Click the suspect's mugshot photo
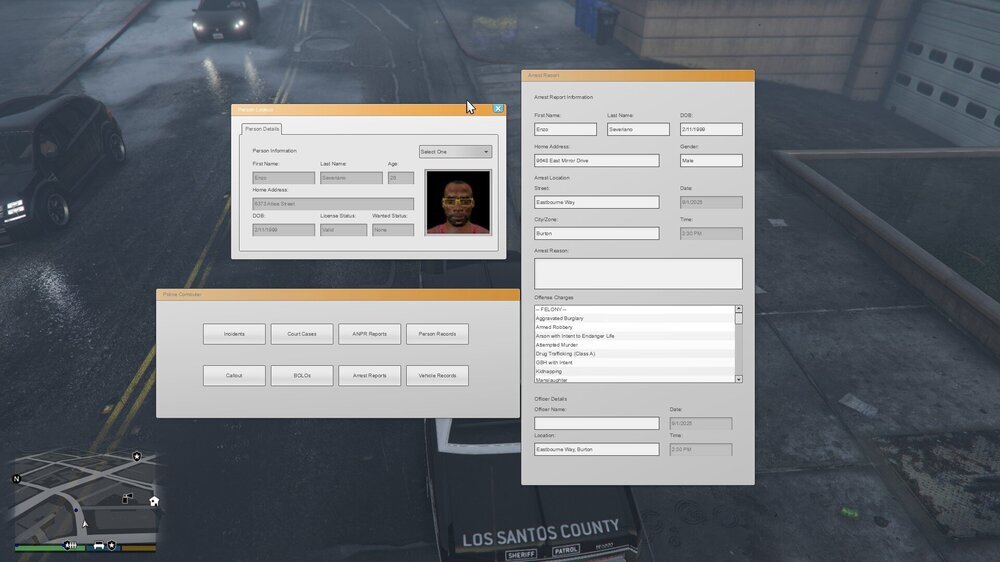Viewport: 1000px width, 562px height. click(x=458, y=203)
